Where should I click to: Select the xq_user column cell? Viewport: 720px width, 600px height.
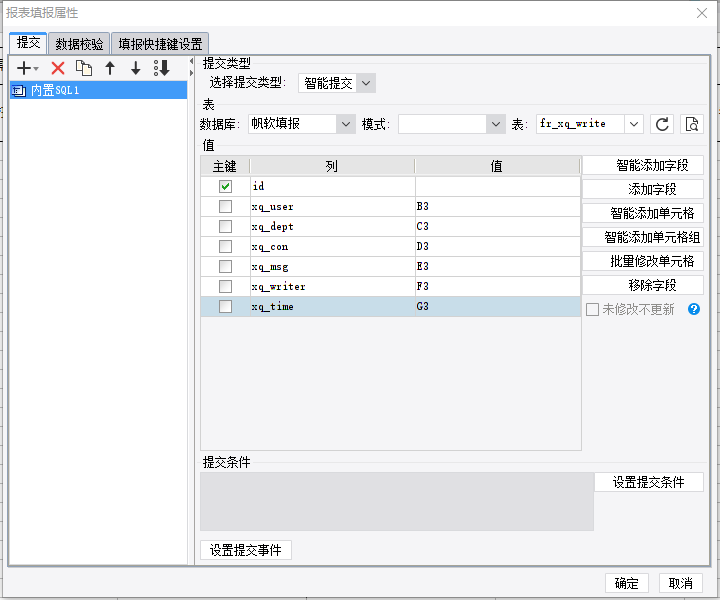(332, 207)
